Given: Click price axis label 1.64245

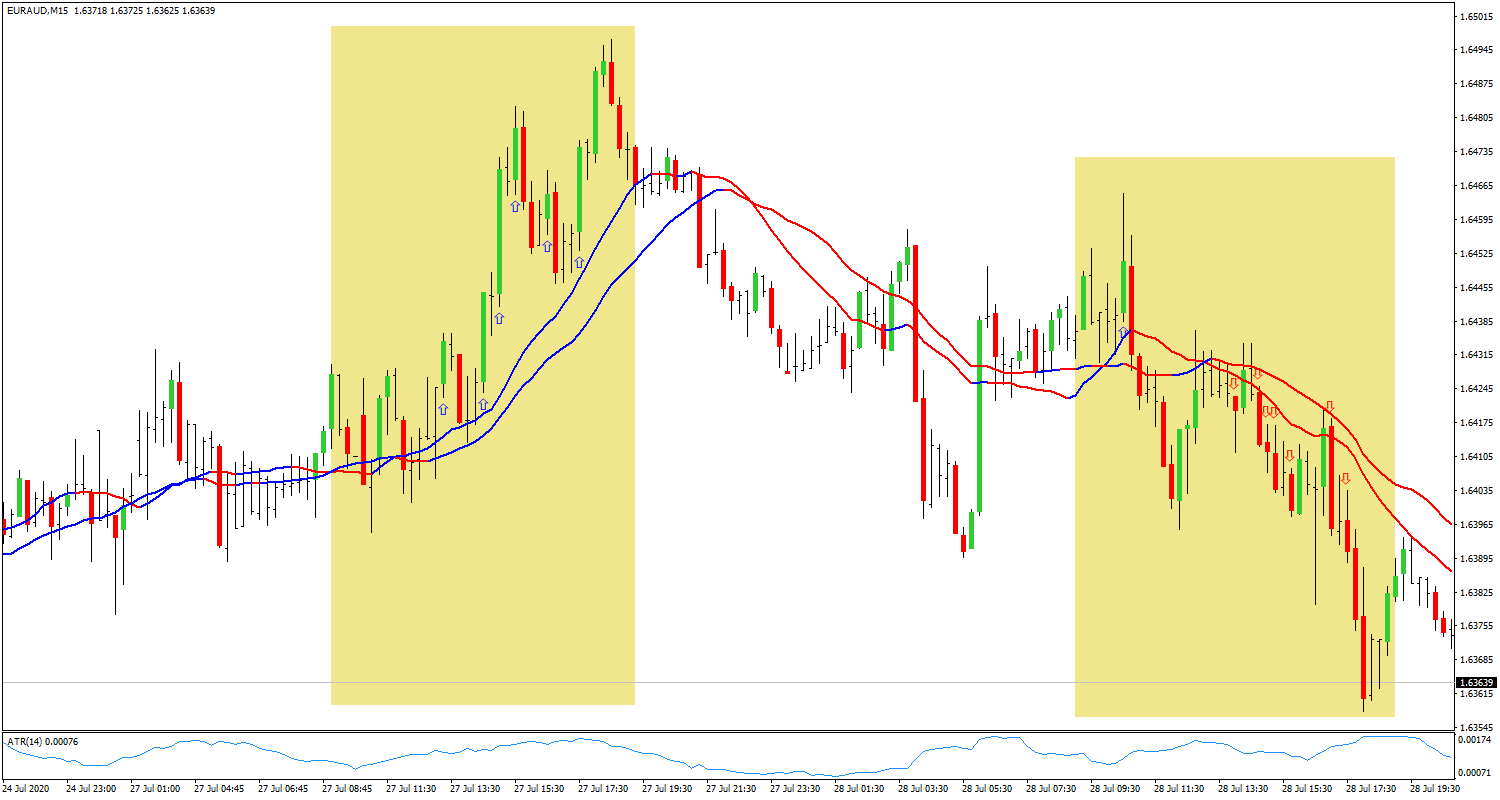Looking at the screenshot, I should [1475, 389].
